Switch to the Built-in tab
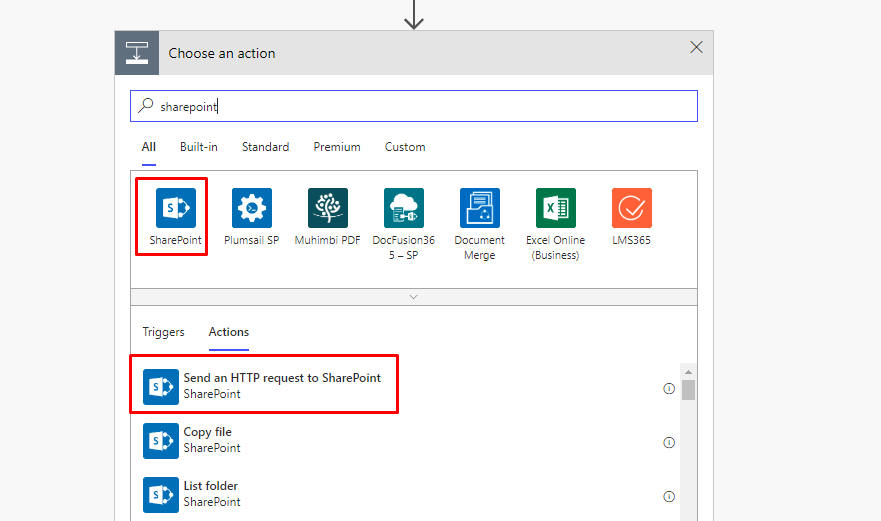The width and height of the screenshot is (881, 521). (199, 147)
